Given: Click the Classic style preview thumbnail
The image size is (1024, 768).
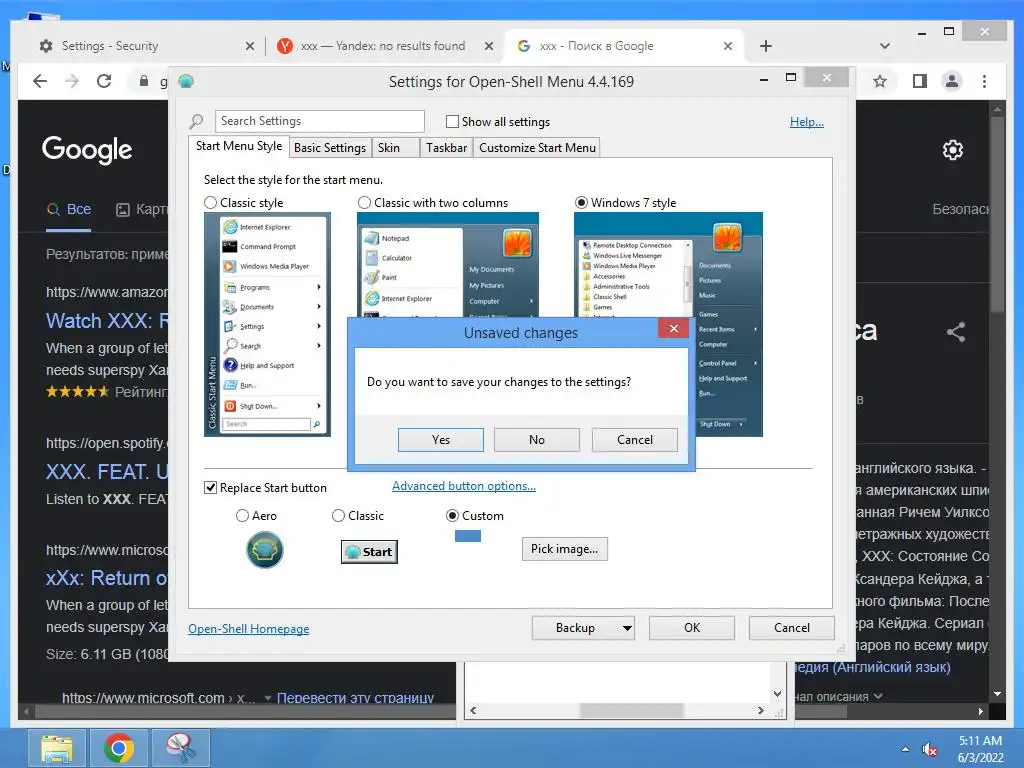Looking at the screenshot, I should [x=267, y=325].
